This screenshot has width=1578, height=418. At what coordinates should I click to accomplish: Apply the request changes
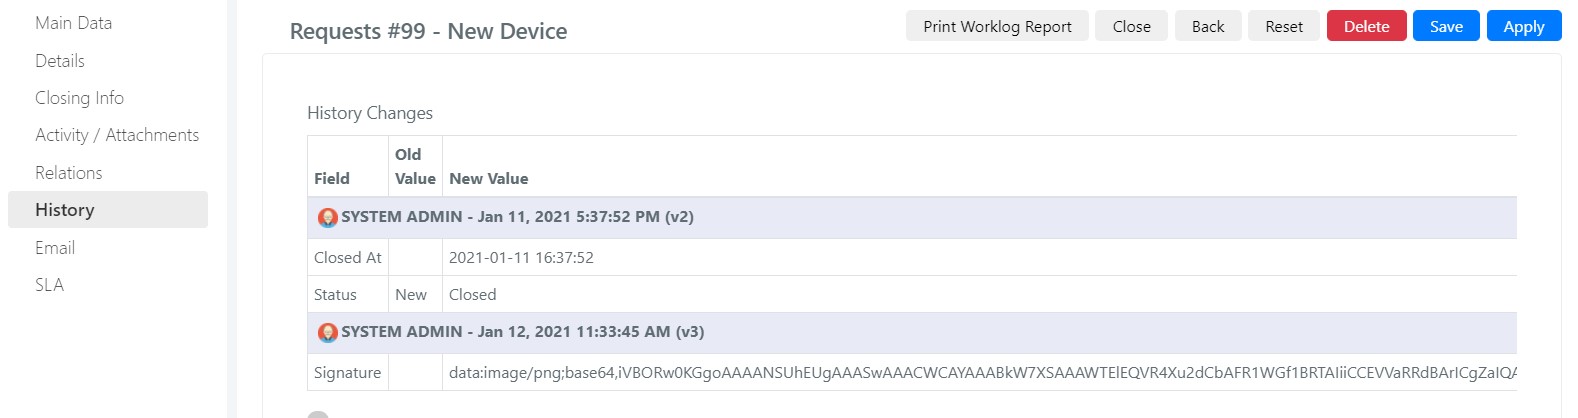pyautogui.click(x=1524, y=26)
